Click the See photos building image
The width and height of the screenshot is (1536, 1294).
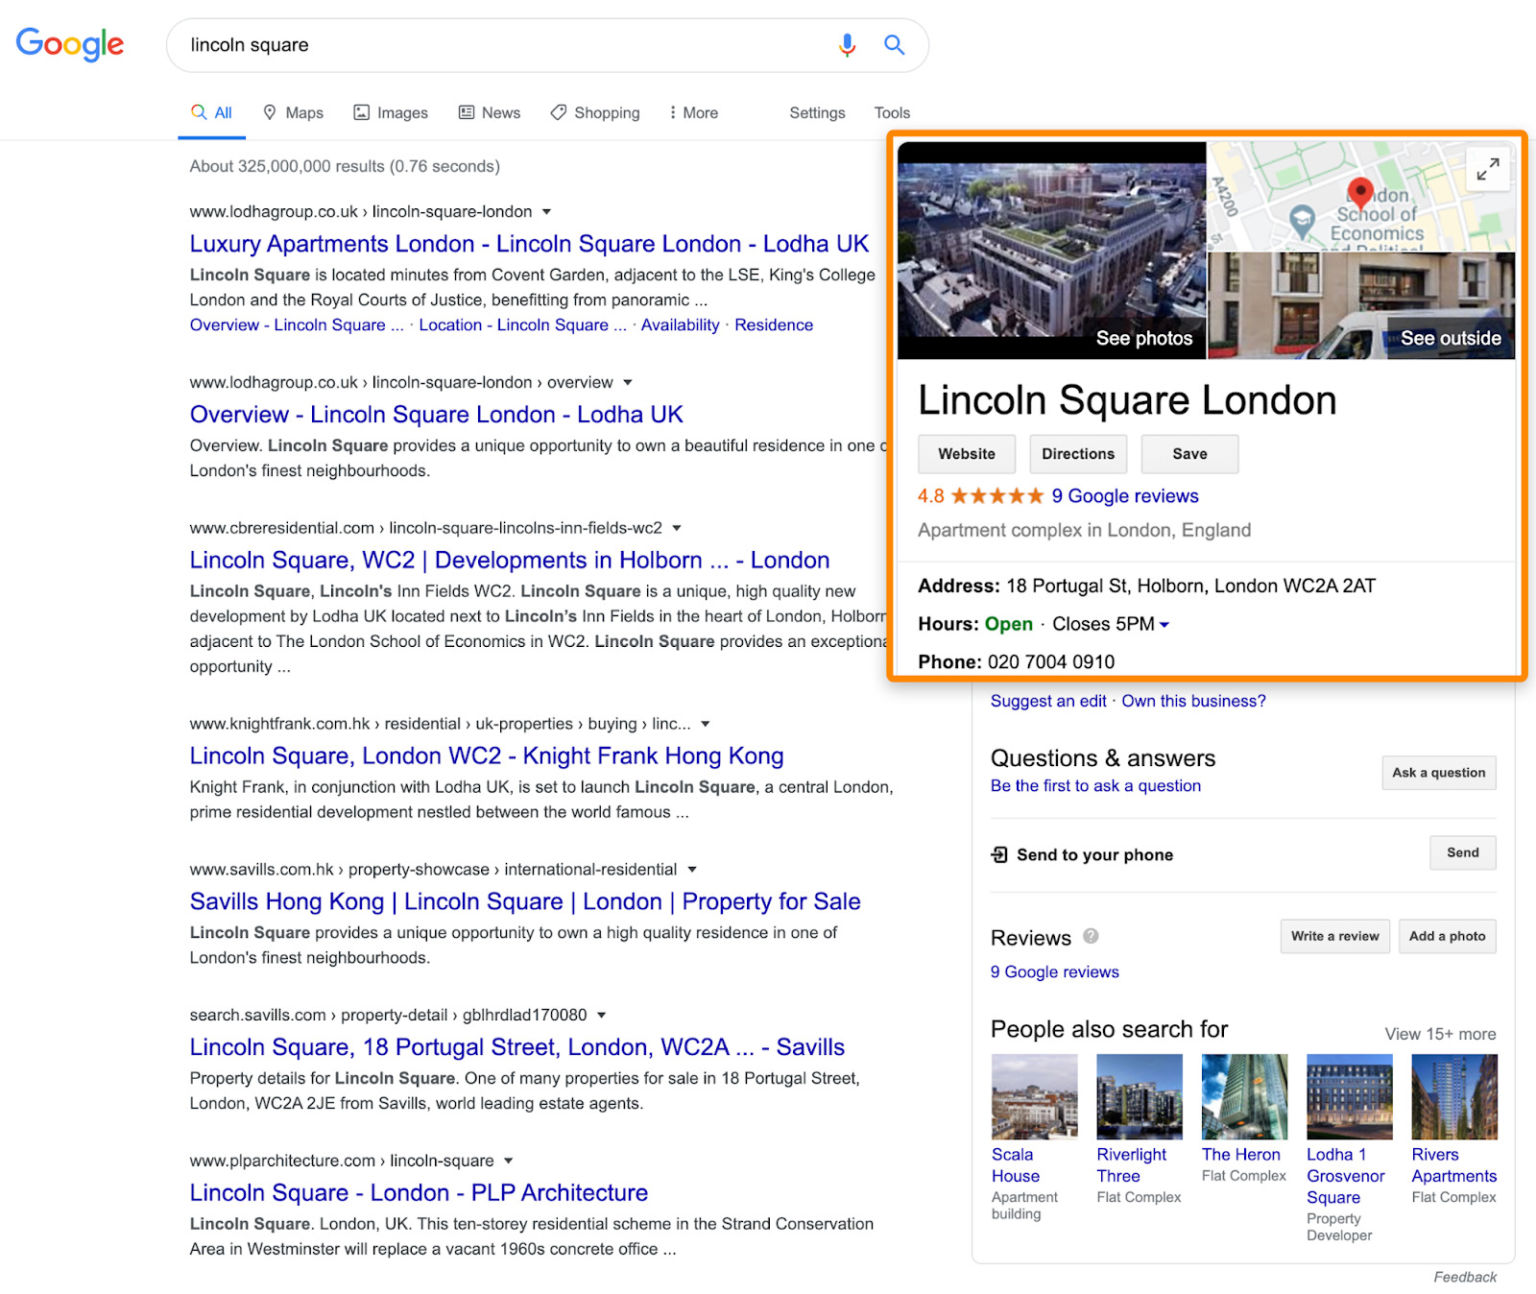pos(1052,250)
